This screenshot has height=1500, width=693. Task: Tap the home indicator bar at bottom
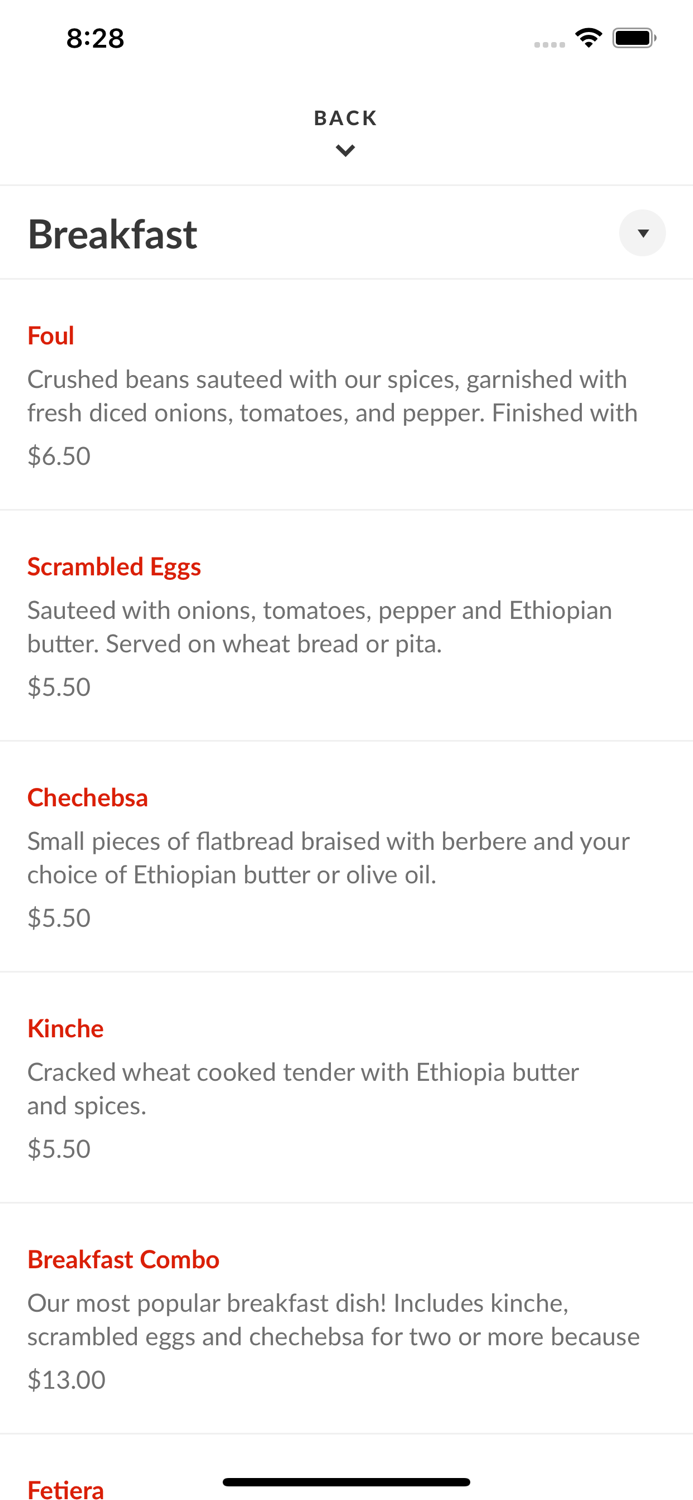pos(346,1482)
